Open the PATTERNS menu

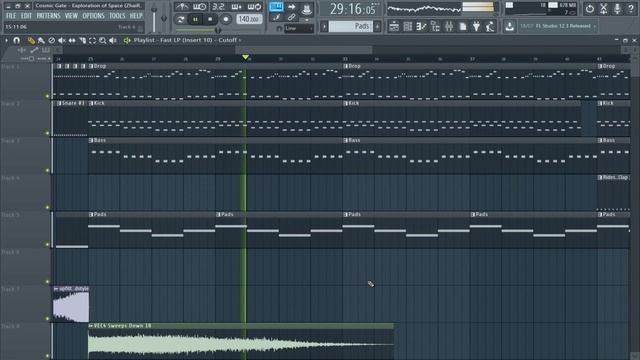coord(48,16)
